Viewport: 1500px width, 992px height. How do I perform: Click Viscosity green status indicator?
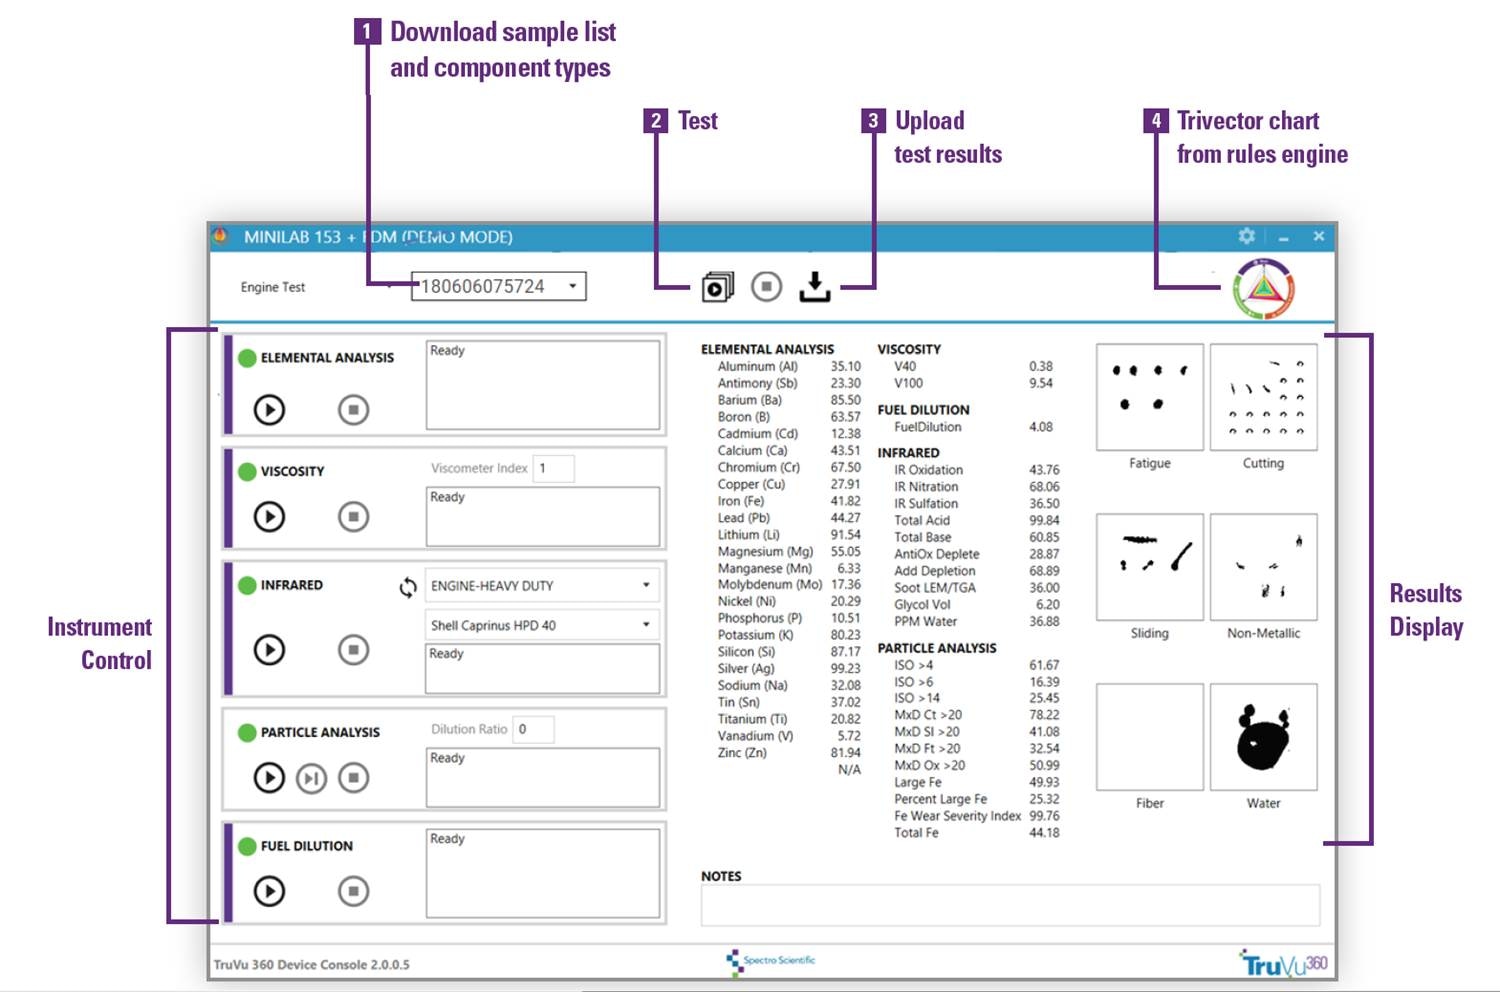[x=247, y=471]
